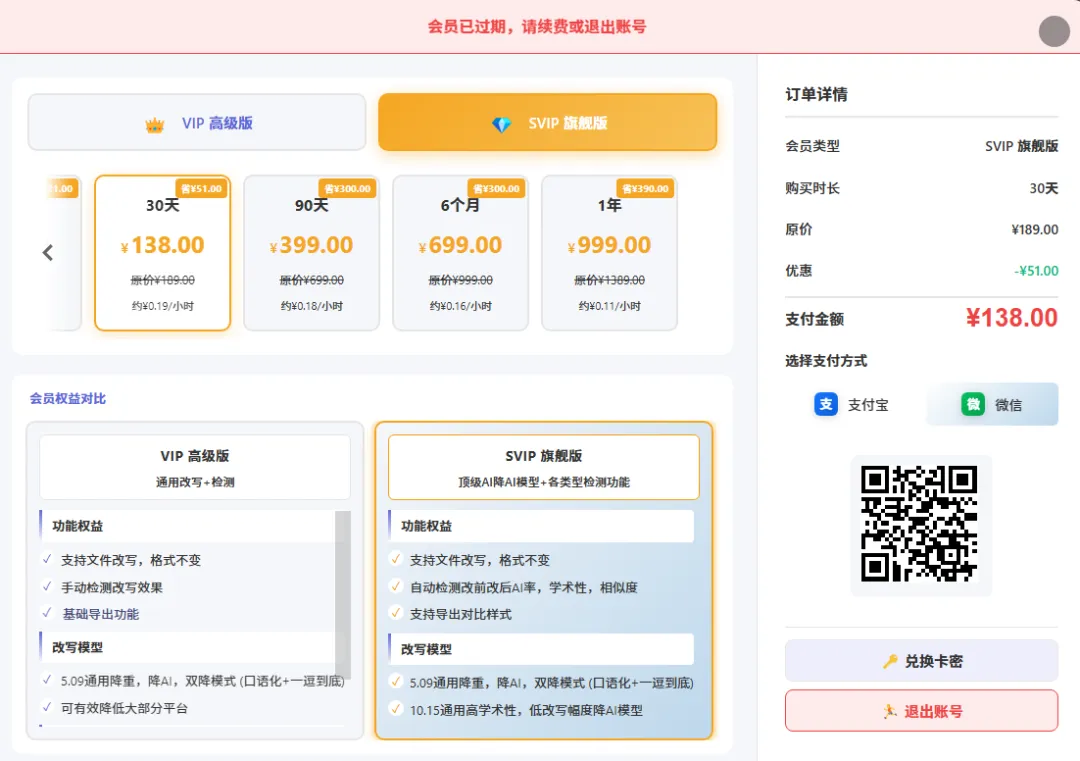This screenshot has width=1080, height=761.
Task: Choose the 1年 ¥999.00 plan card
Action: click(x=610, y=253)
